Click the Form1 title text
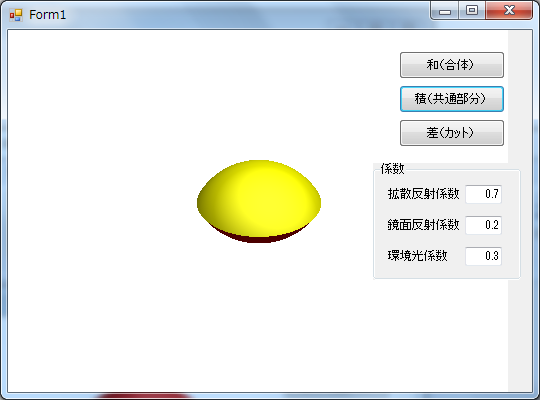540x400 pixels. 48,15
